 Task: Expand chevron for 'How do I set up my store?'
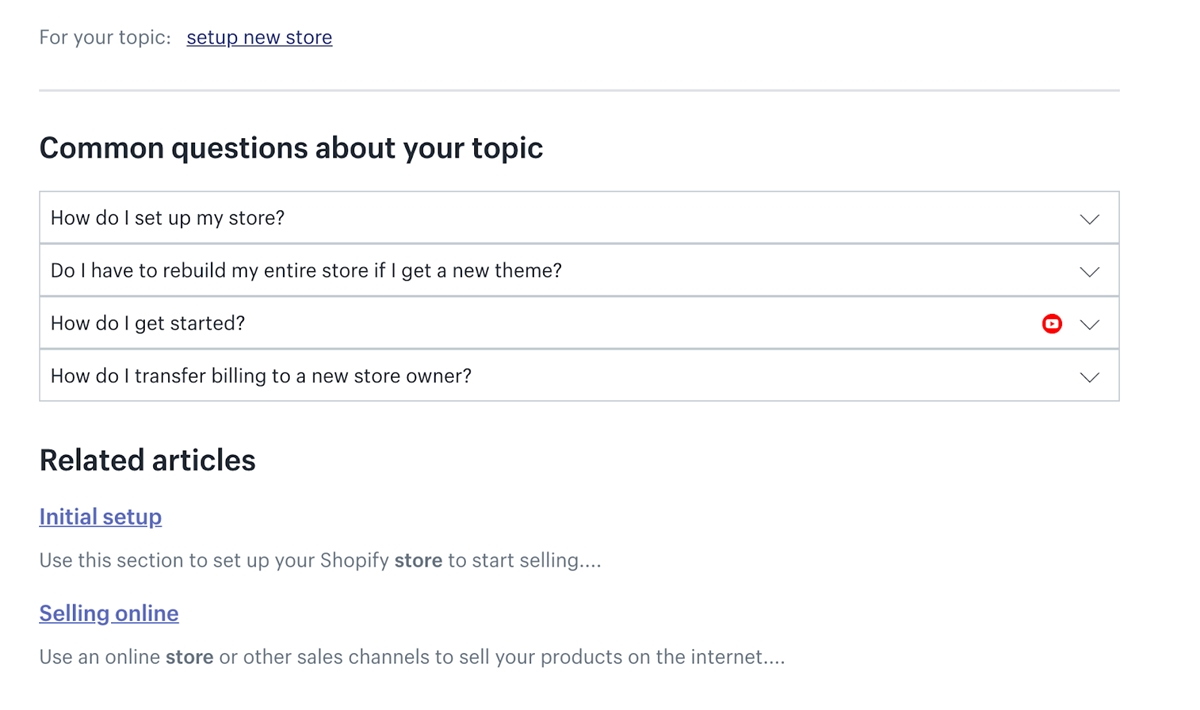pos(1089,219)
